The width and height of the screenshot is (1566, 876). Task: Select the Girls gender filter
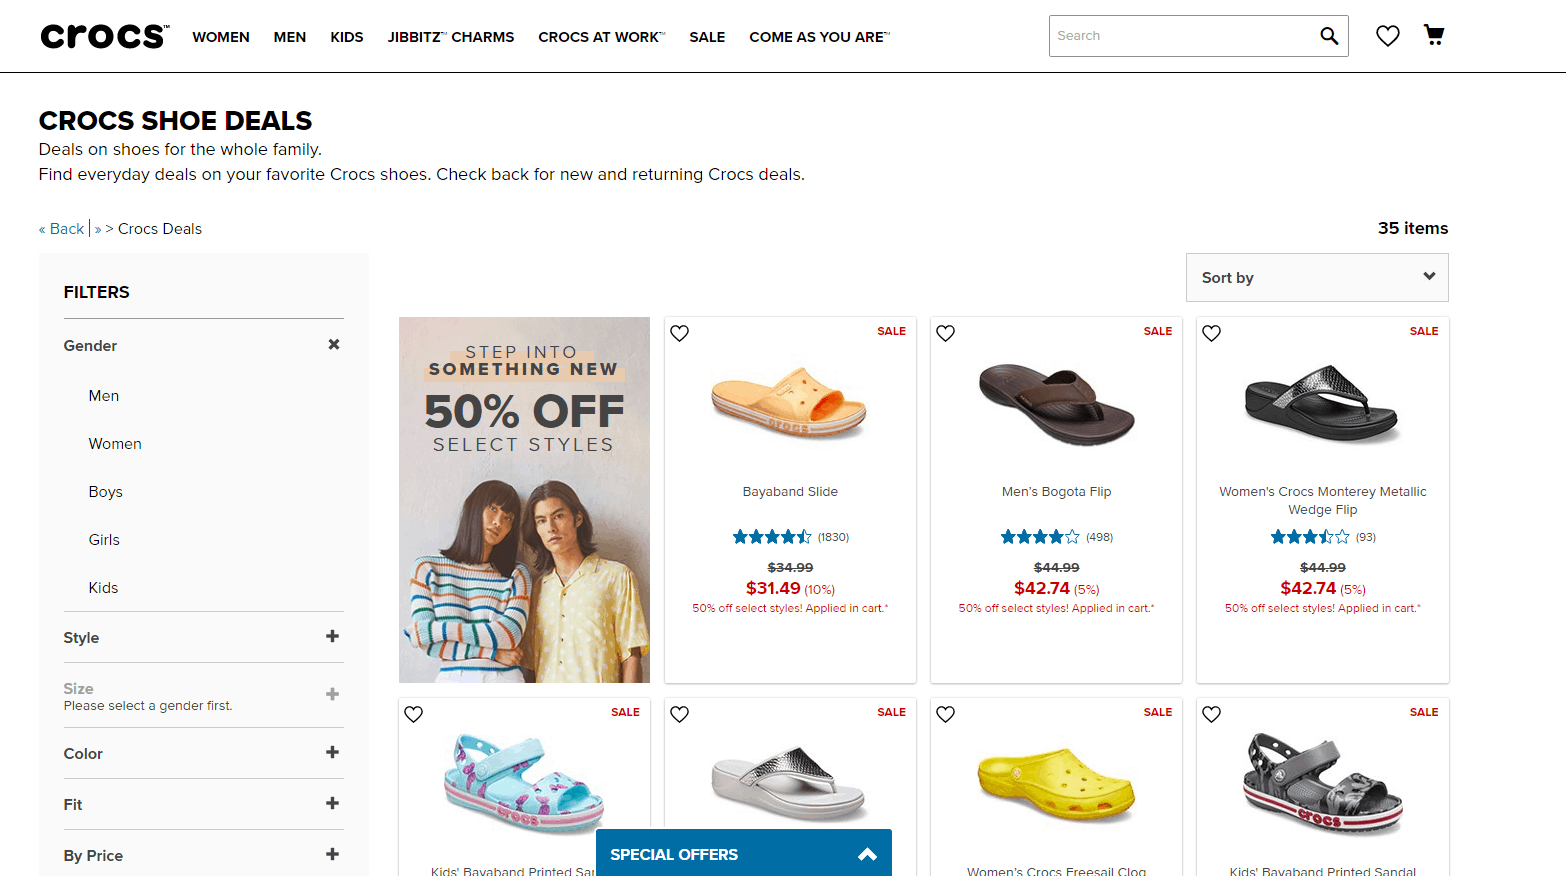[104, 540]
